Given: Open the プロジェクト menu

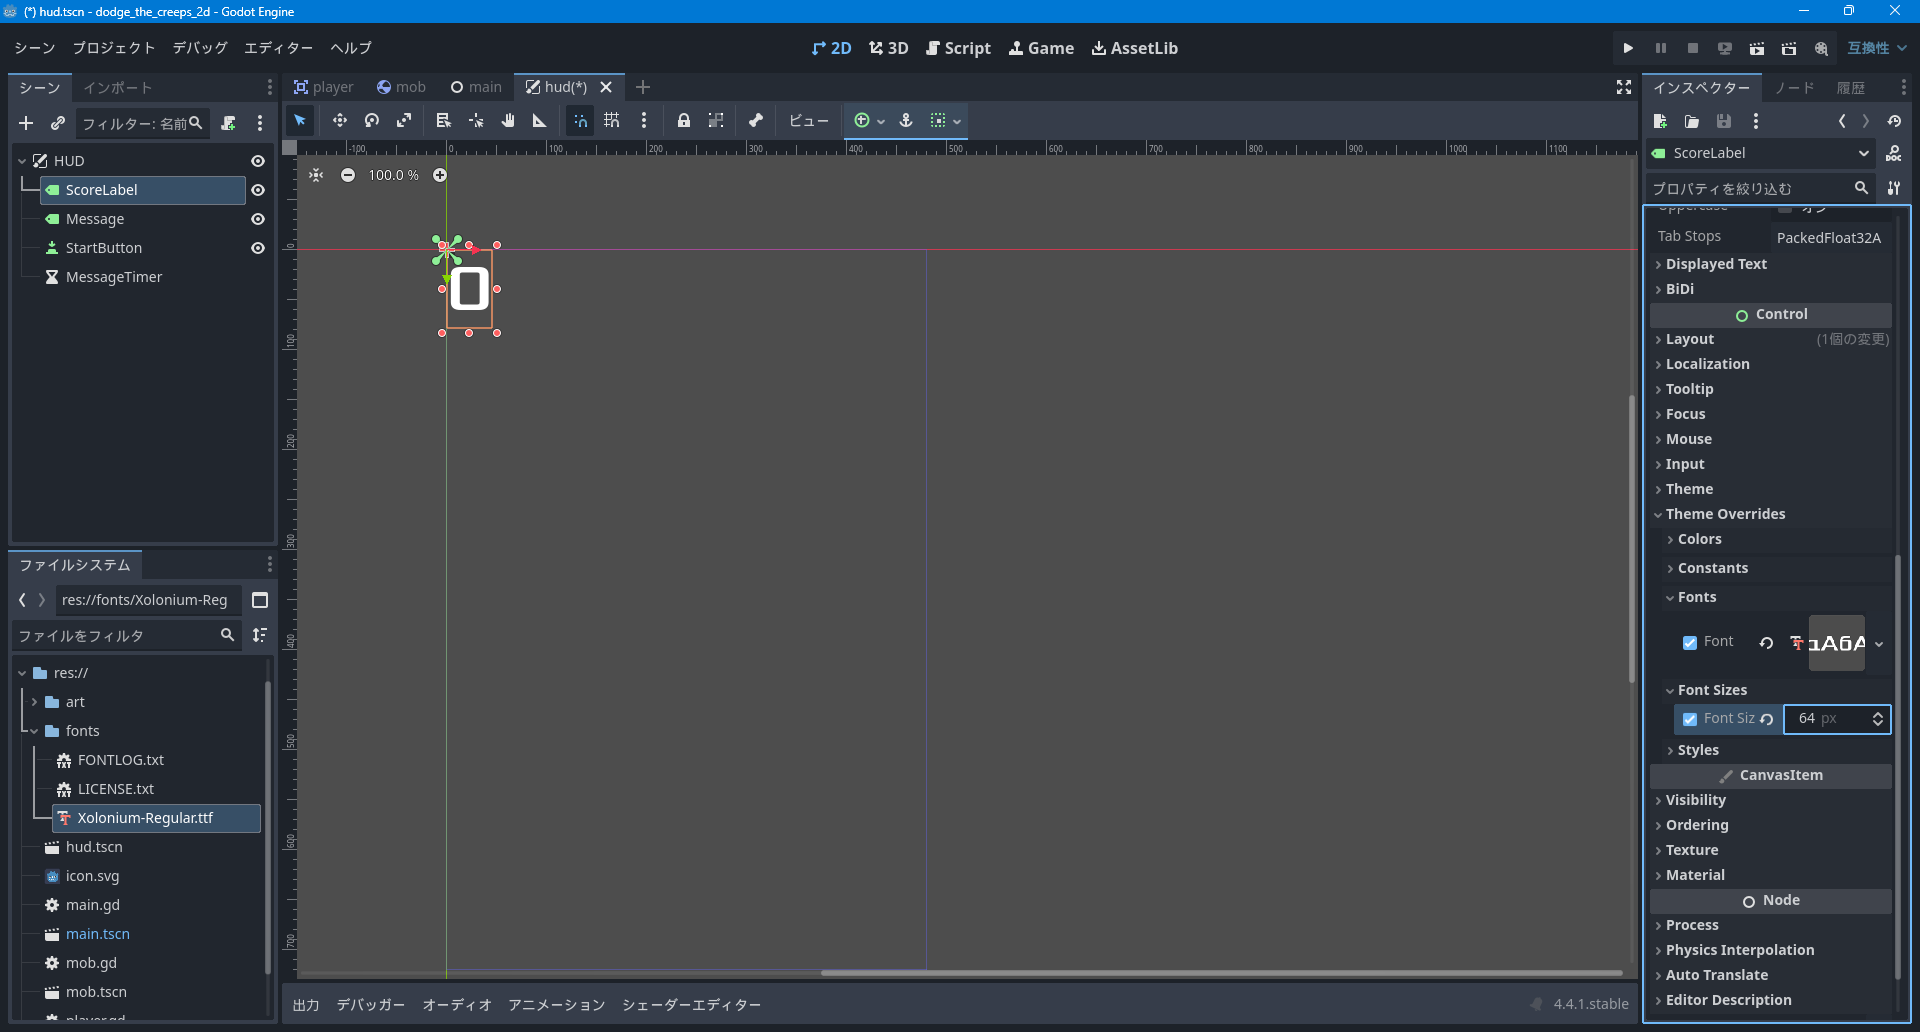Looking at the screenshot, I should [x=114, y=48].
